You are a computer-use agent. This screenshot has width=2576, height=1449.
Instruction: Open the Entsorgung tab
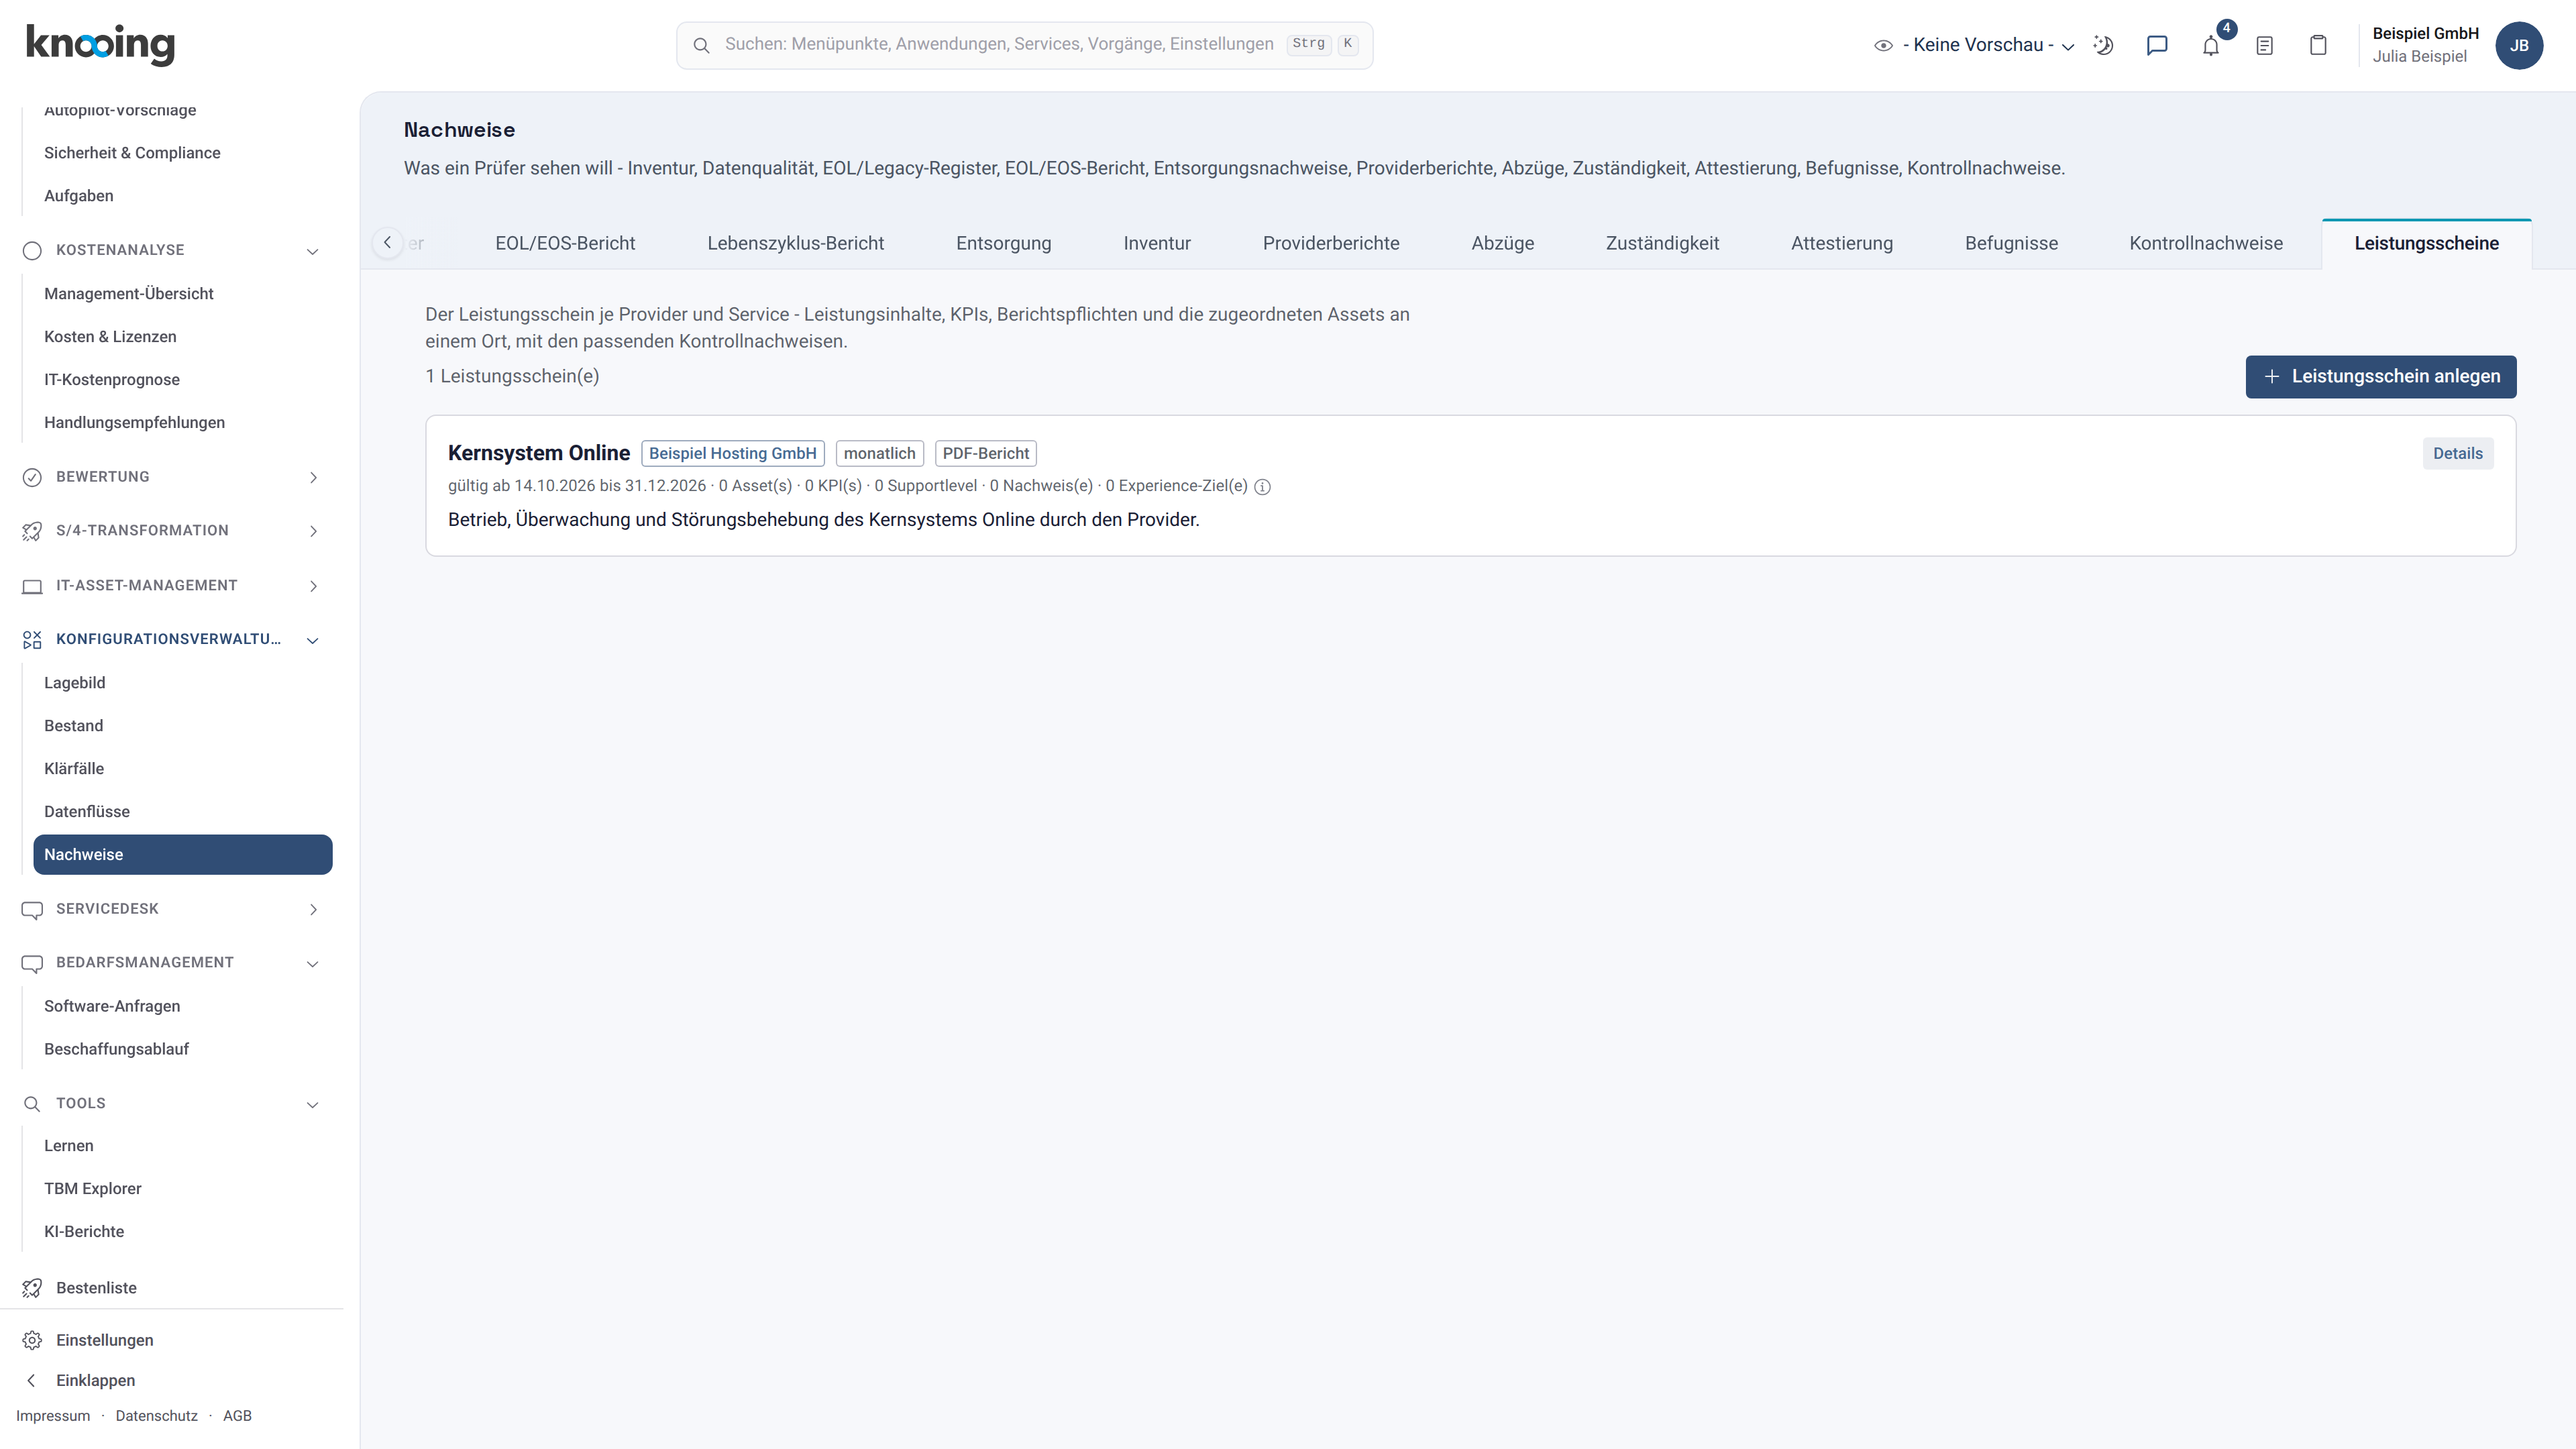tap(1003, 243)
